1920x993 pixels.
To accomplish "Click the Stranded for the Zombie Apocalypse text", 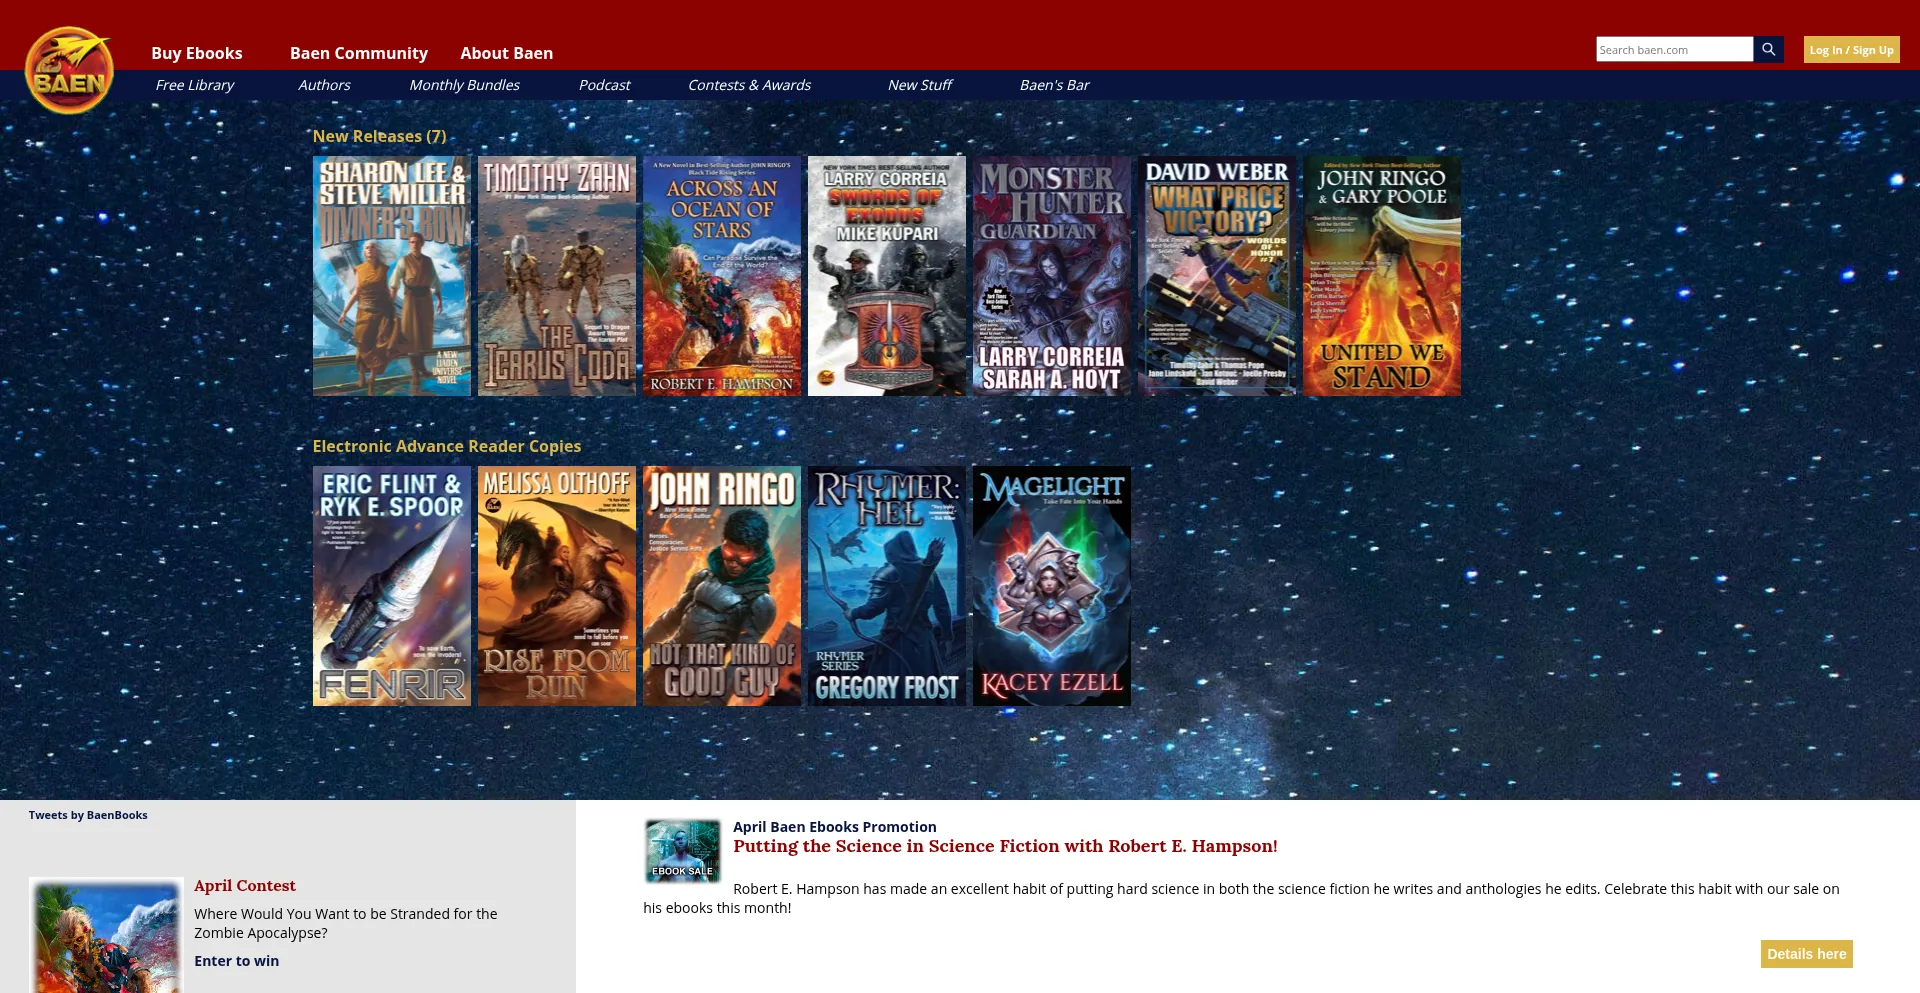I will point(346,923).
